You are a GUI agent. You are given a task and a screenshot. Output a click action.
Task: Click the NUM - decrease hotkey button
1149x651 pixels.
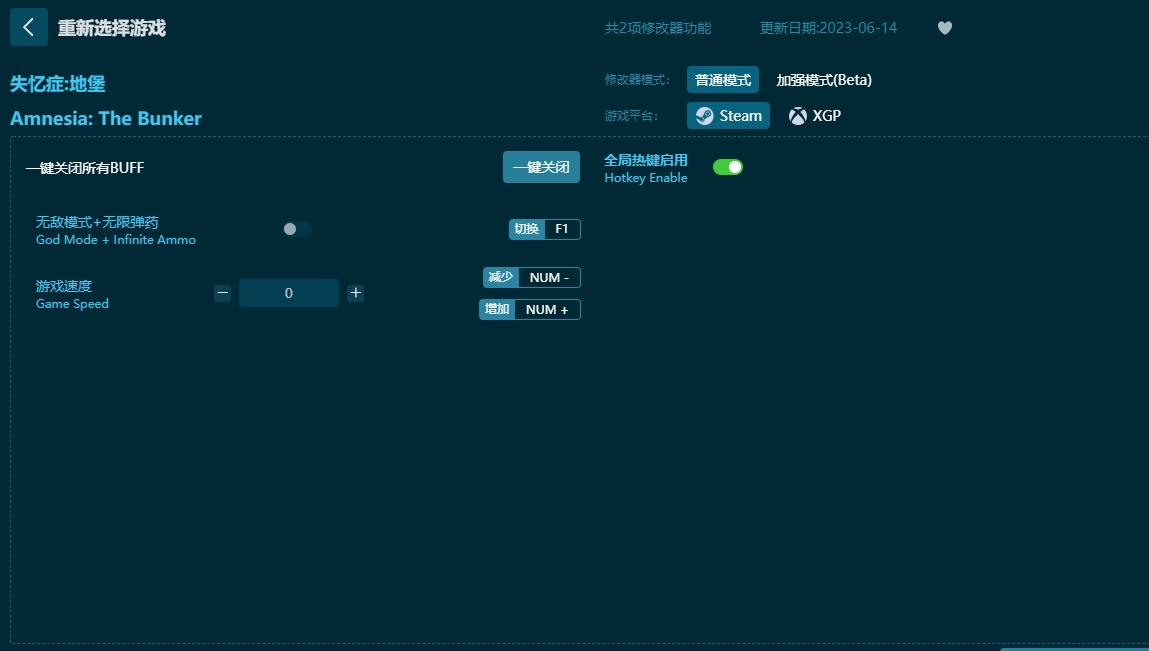(531, 278)
